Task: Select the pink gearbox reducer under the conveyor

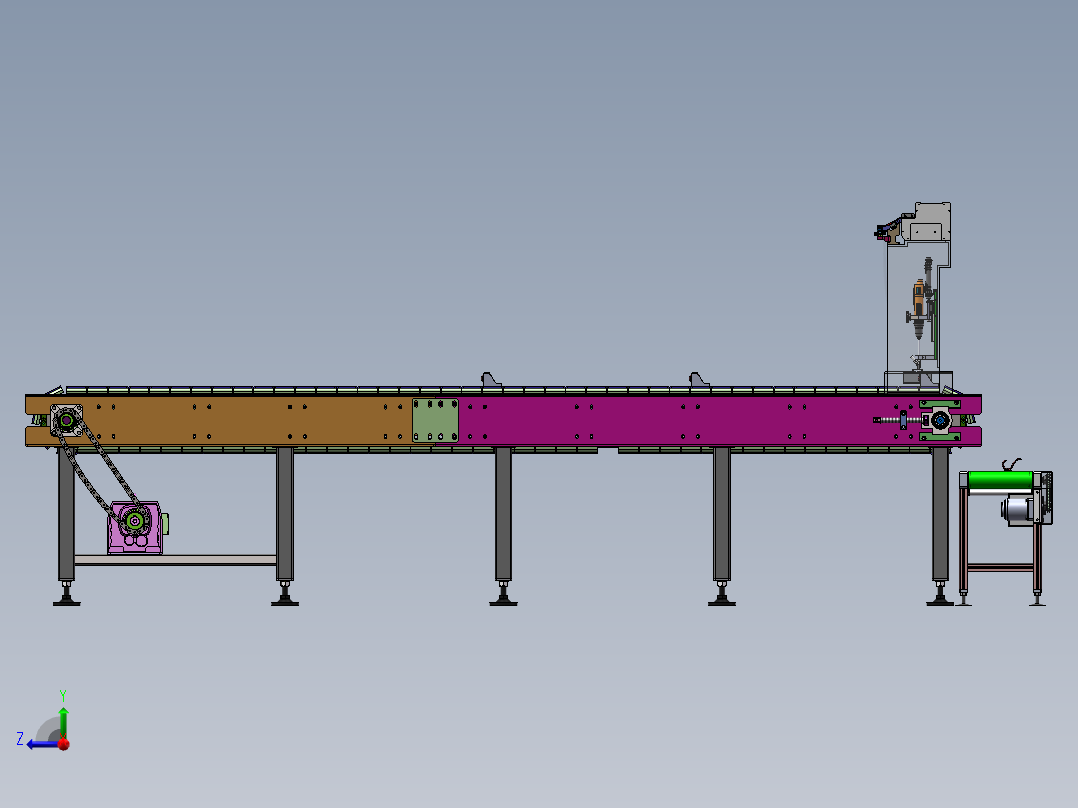Action: 135,528
